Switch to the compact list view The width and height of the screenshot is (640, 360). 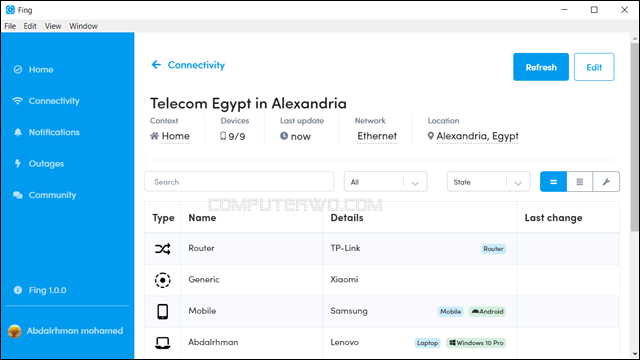click(x=580, y=182)
